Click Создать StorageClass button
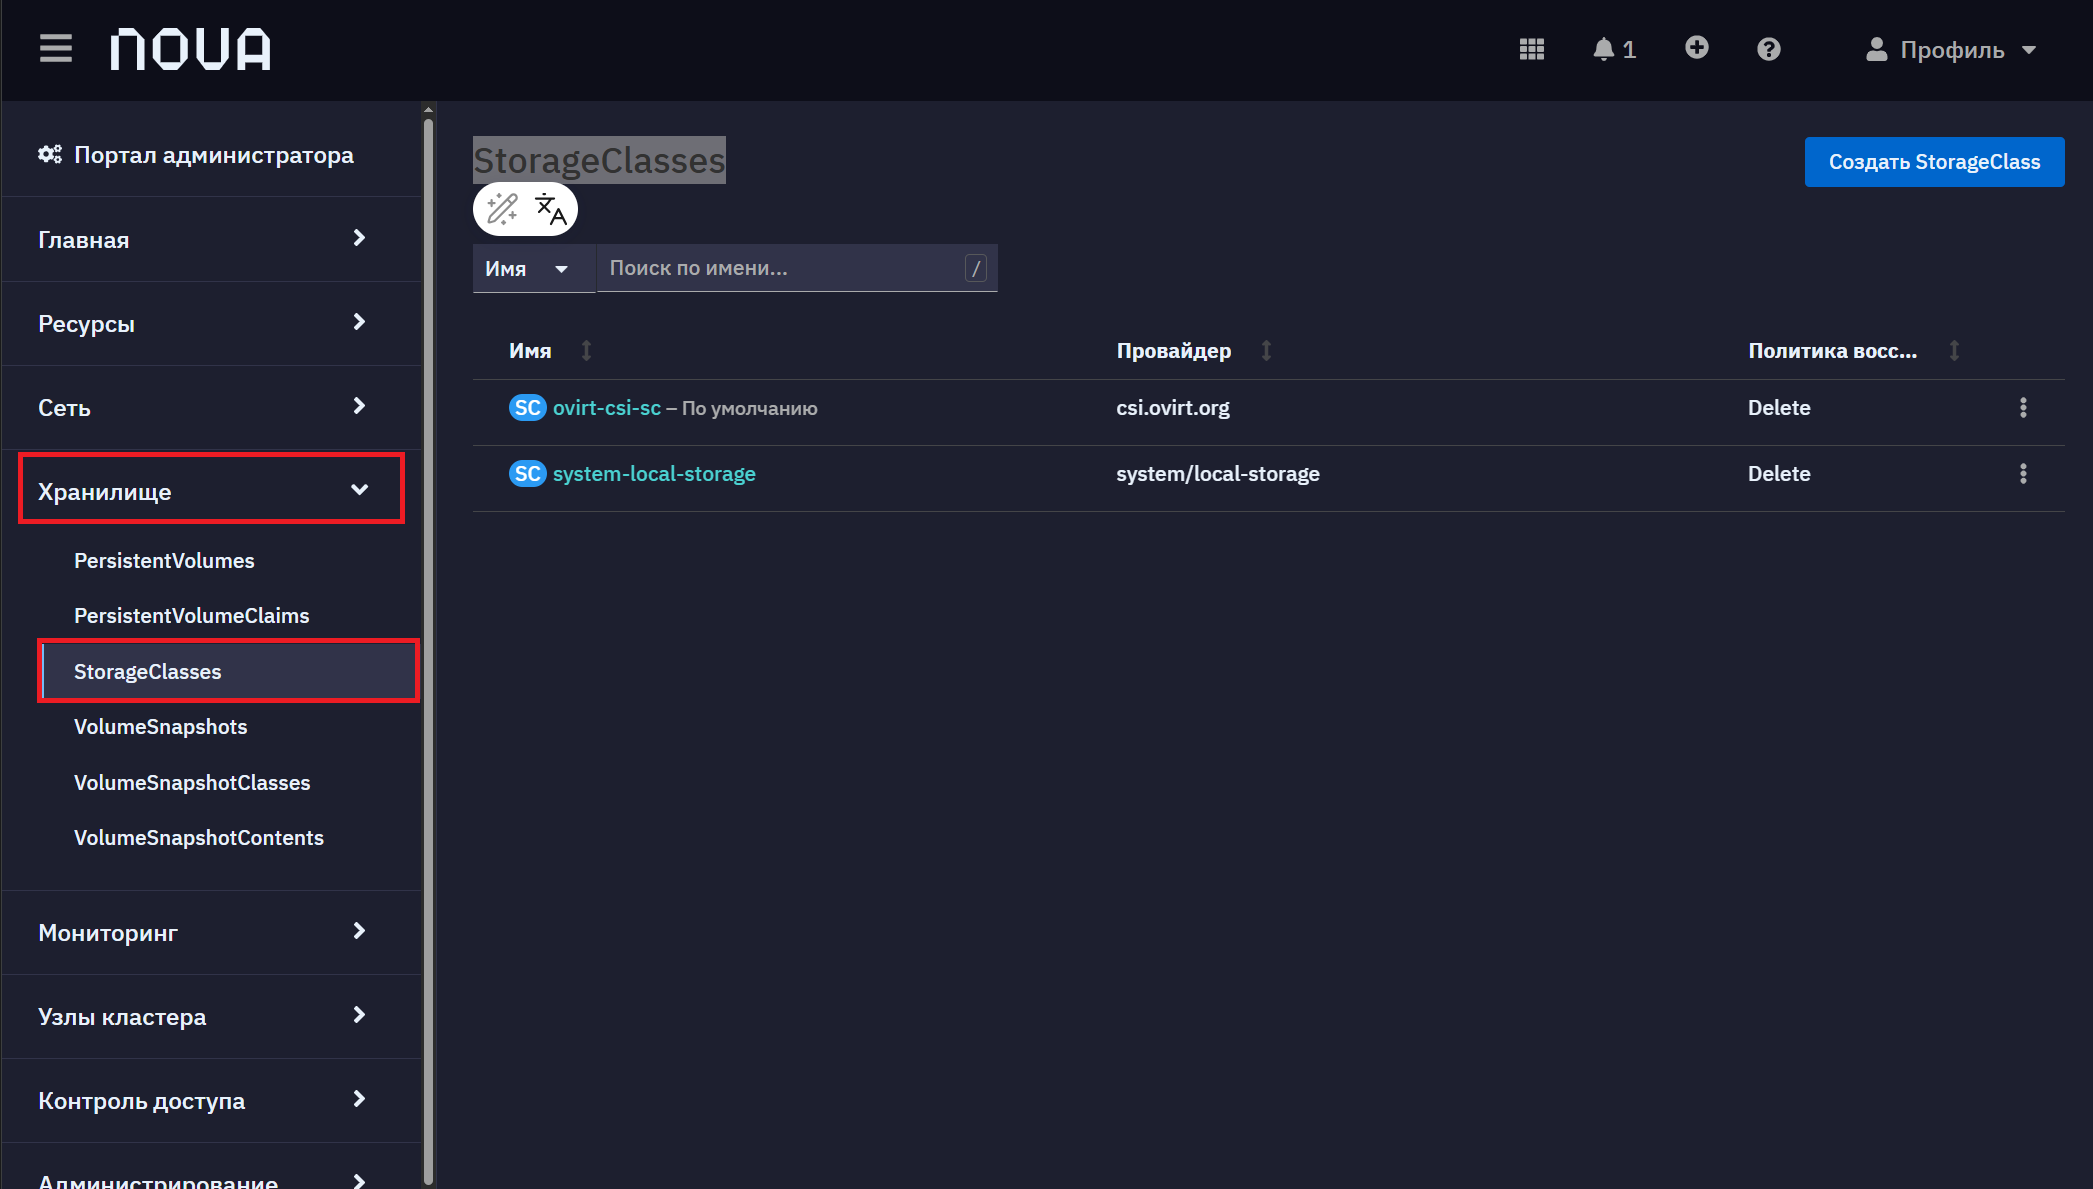The height and width of the screenshot is (1189, 2093). click(x=1934, y=162)
